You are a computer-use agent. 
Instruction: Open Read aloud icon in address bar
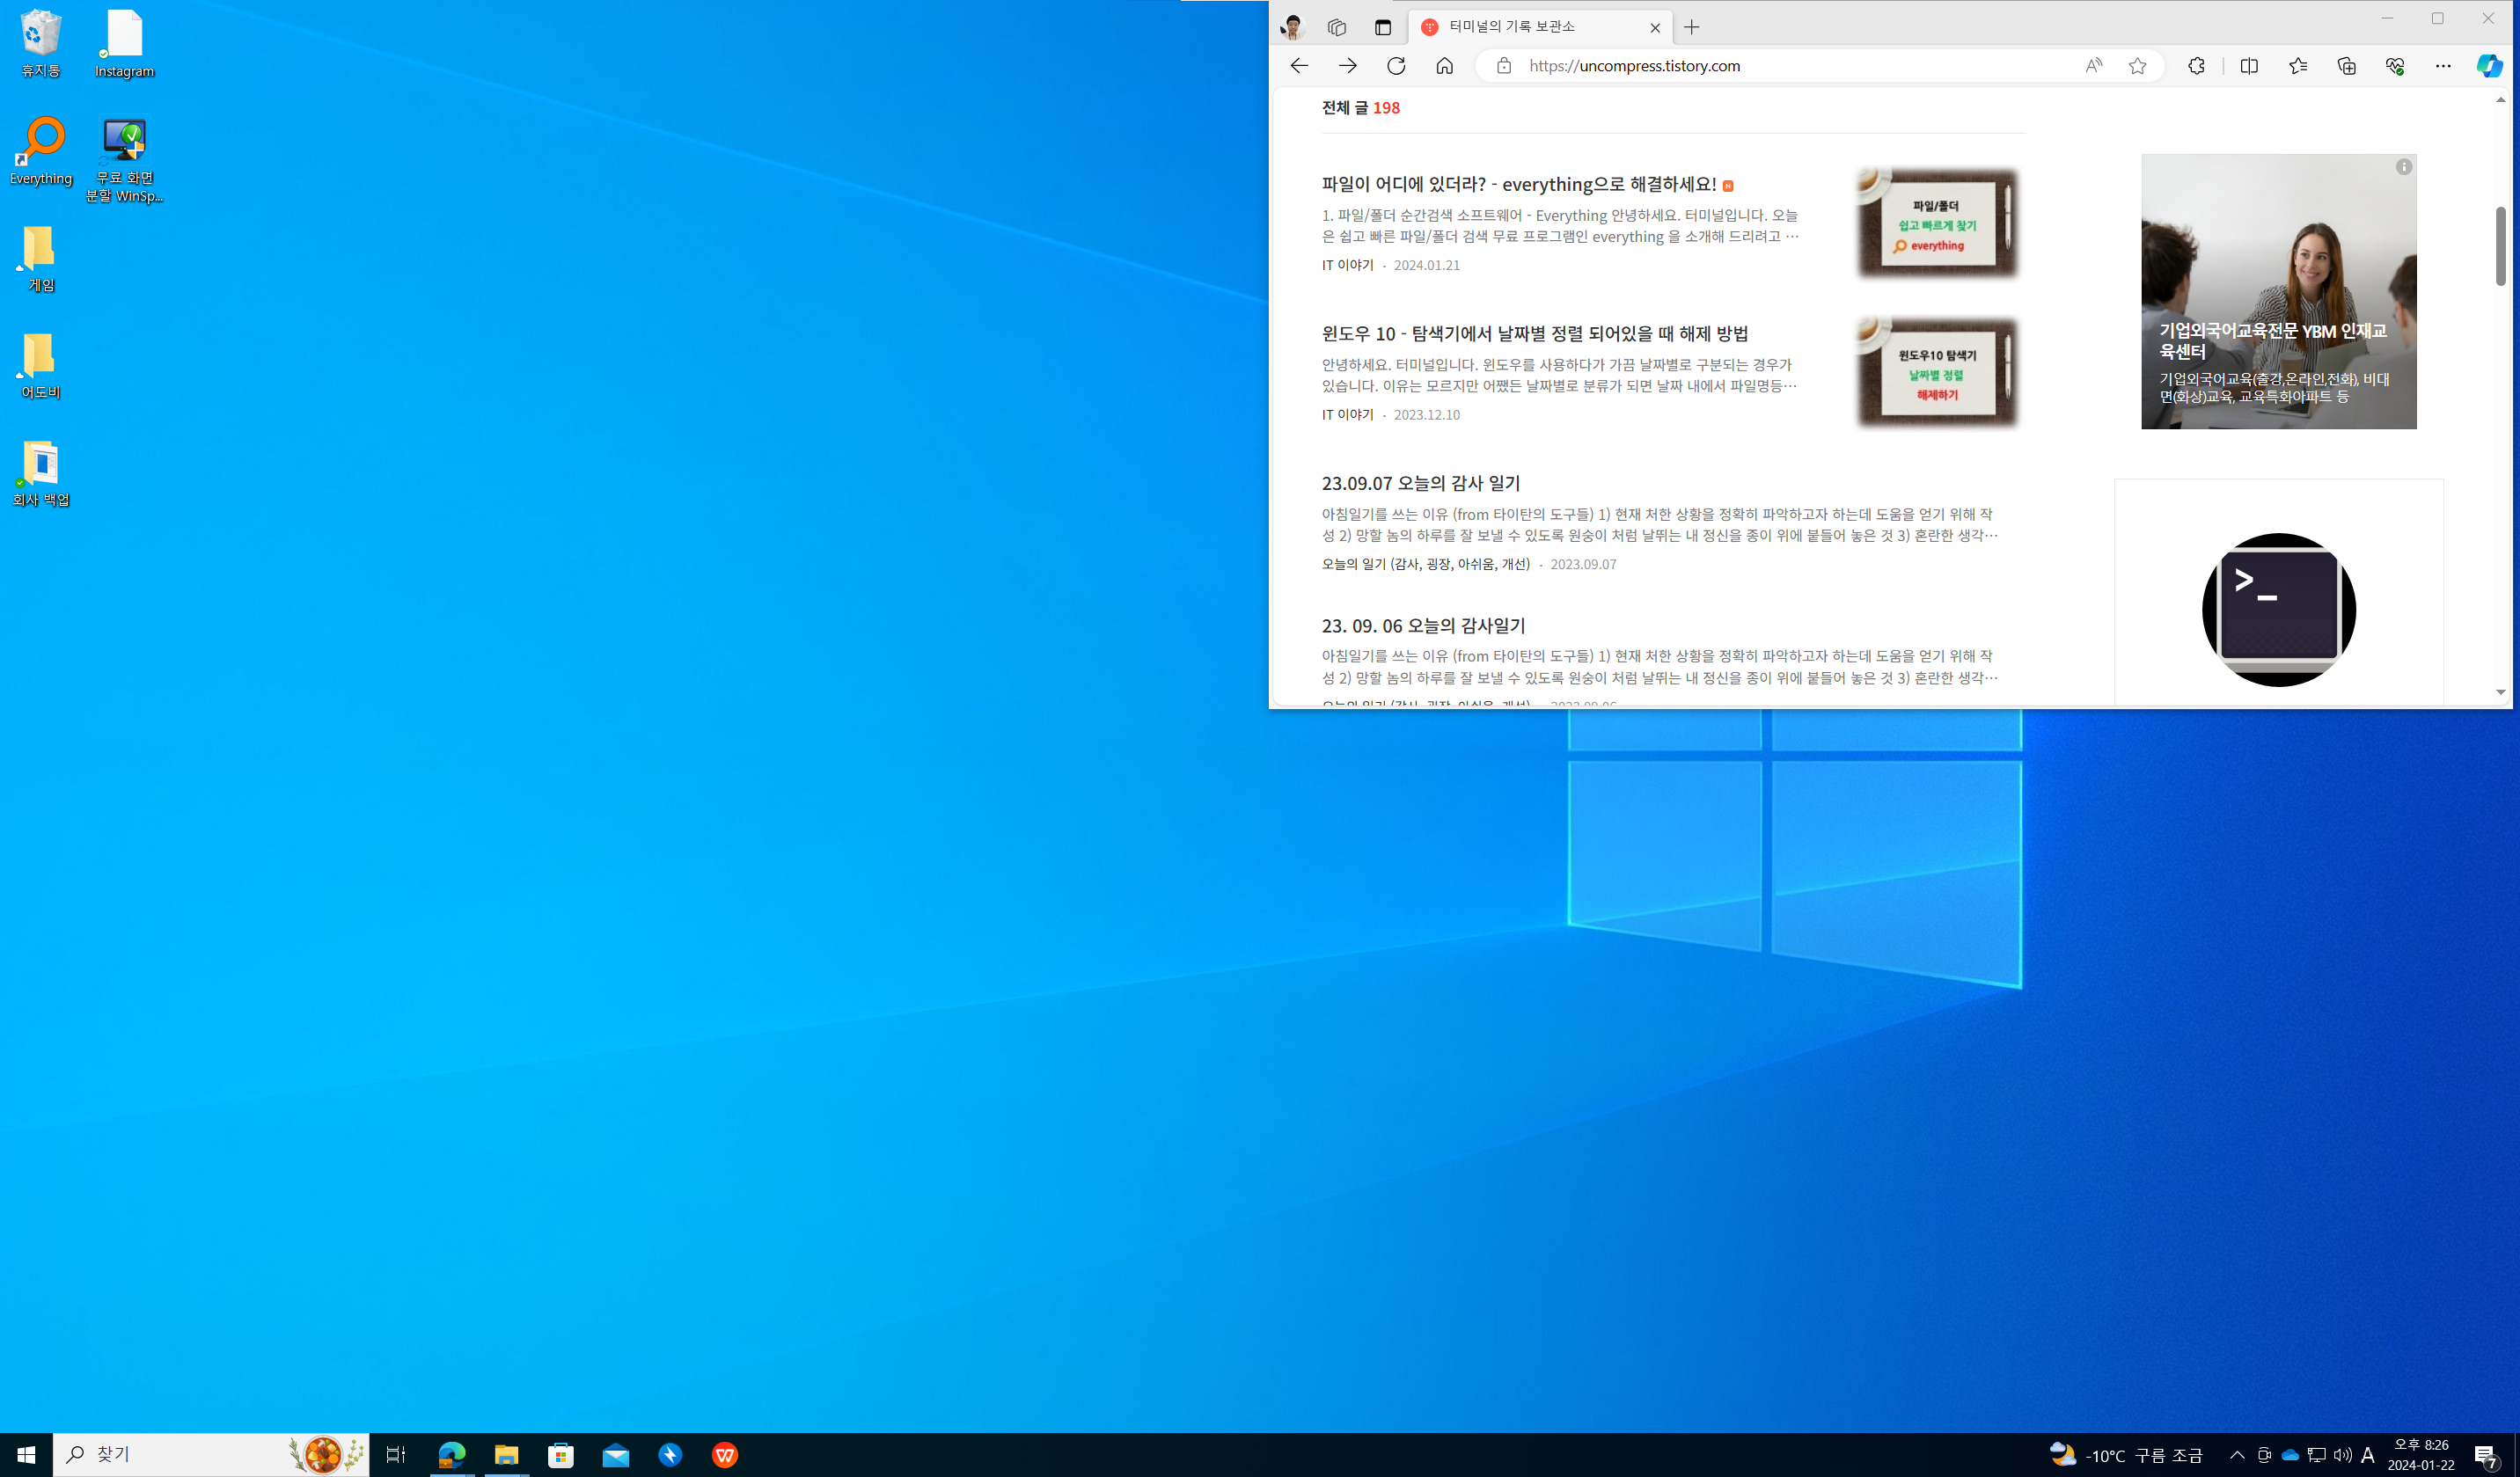2093,66
